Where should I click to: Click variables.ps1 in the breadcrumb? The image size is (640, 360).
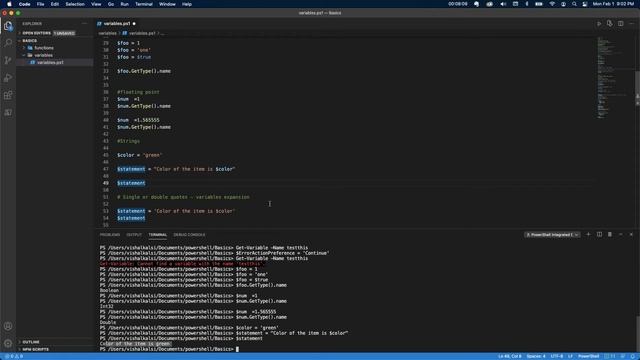point(142,33)
